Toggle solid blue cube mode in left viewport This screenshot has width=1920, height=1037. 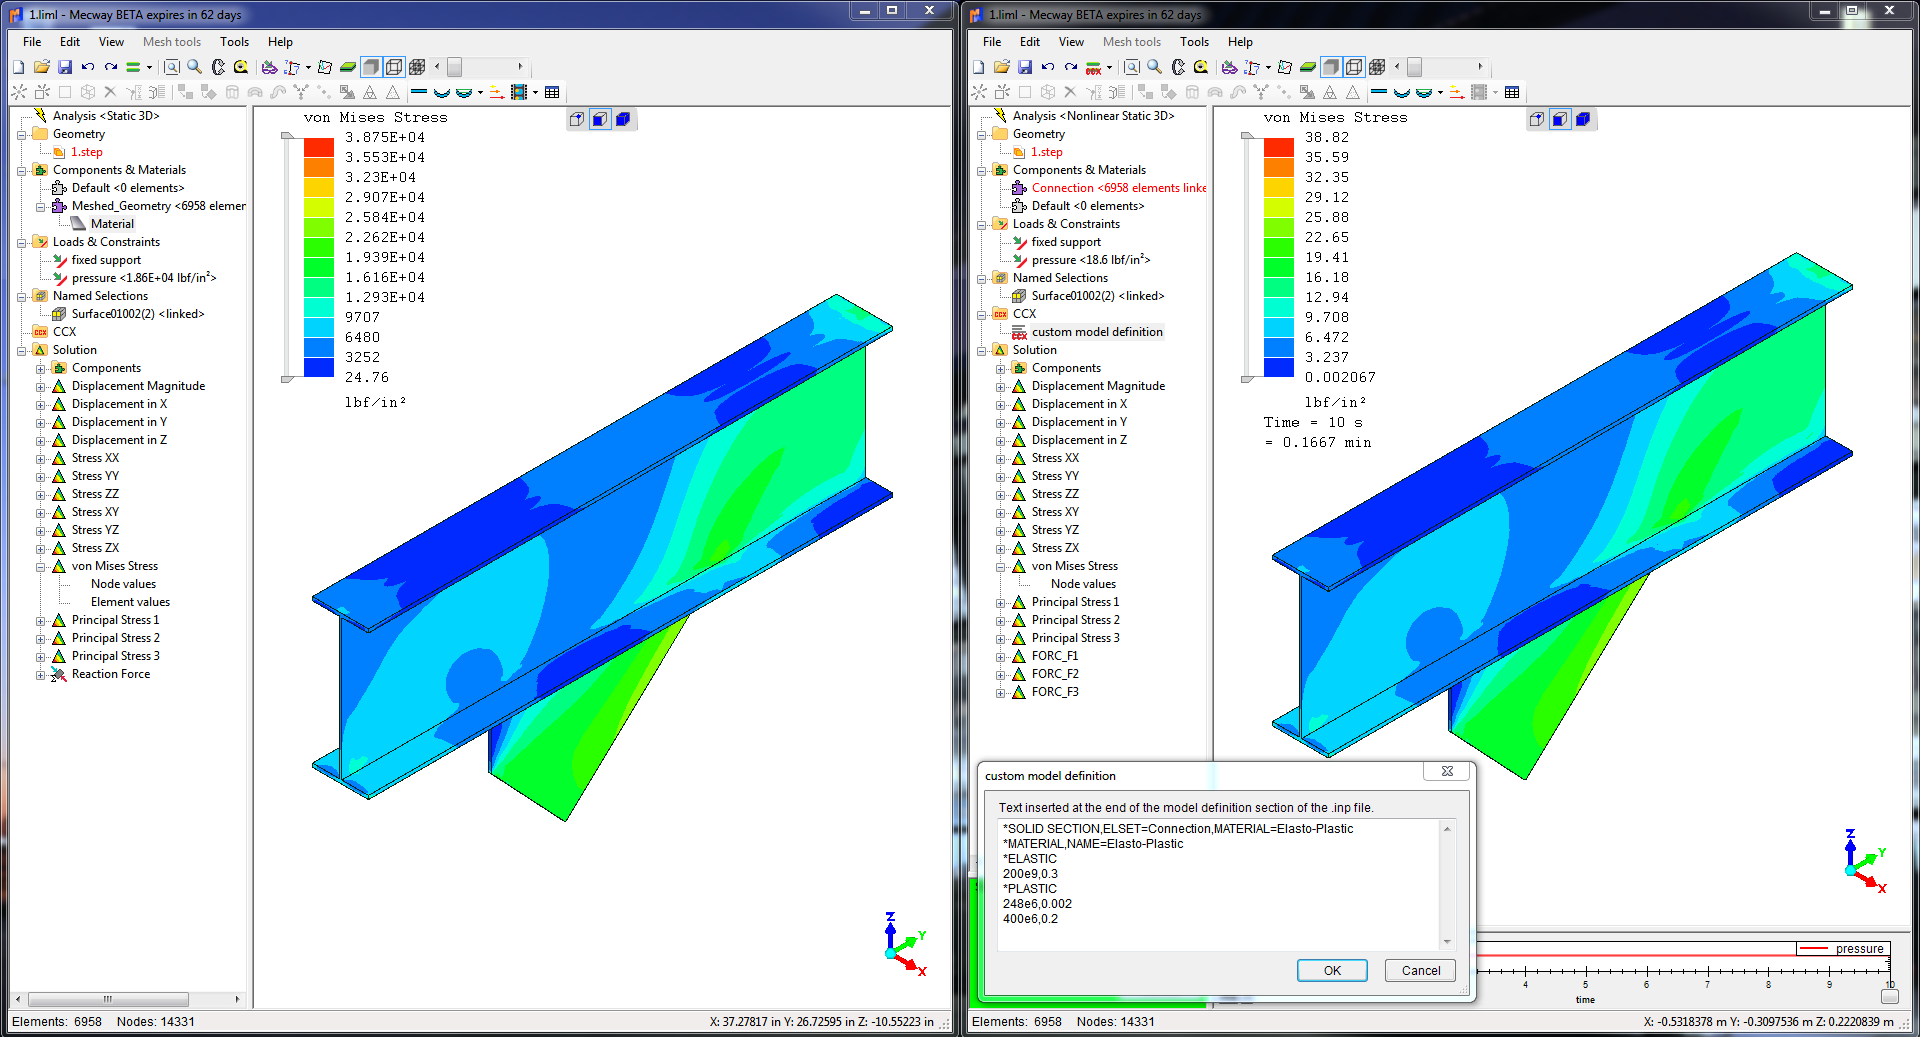point(623,119)
